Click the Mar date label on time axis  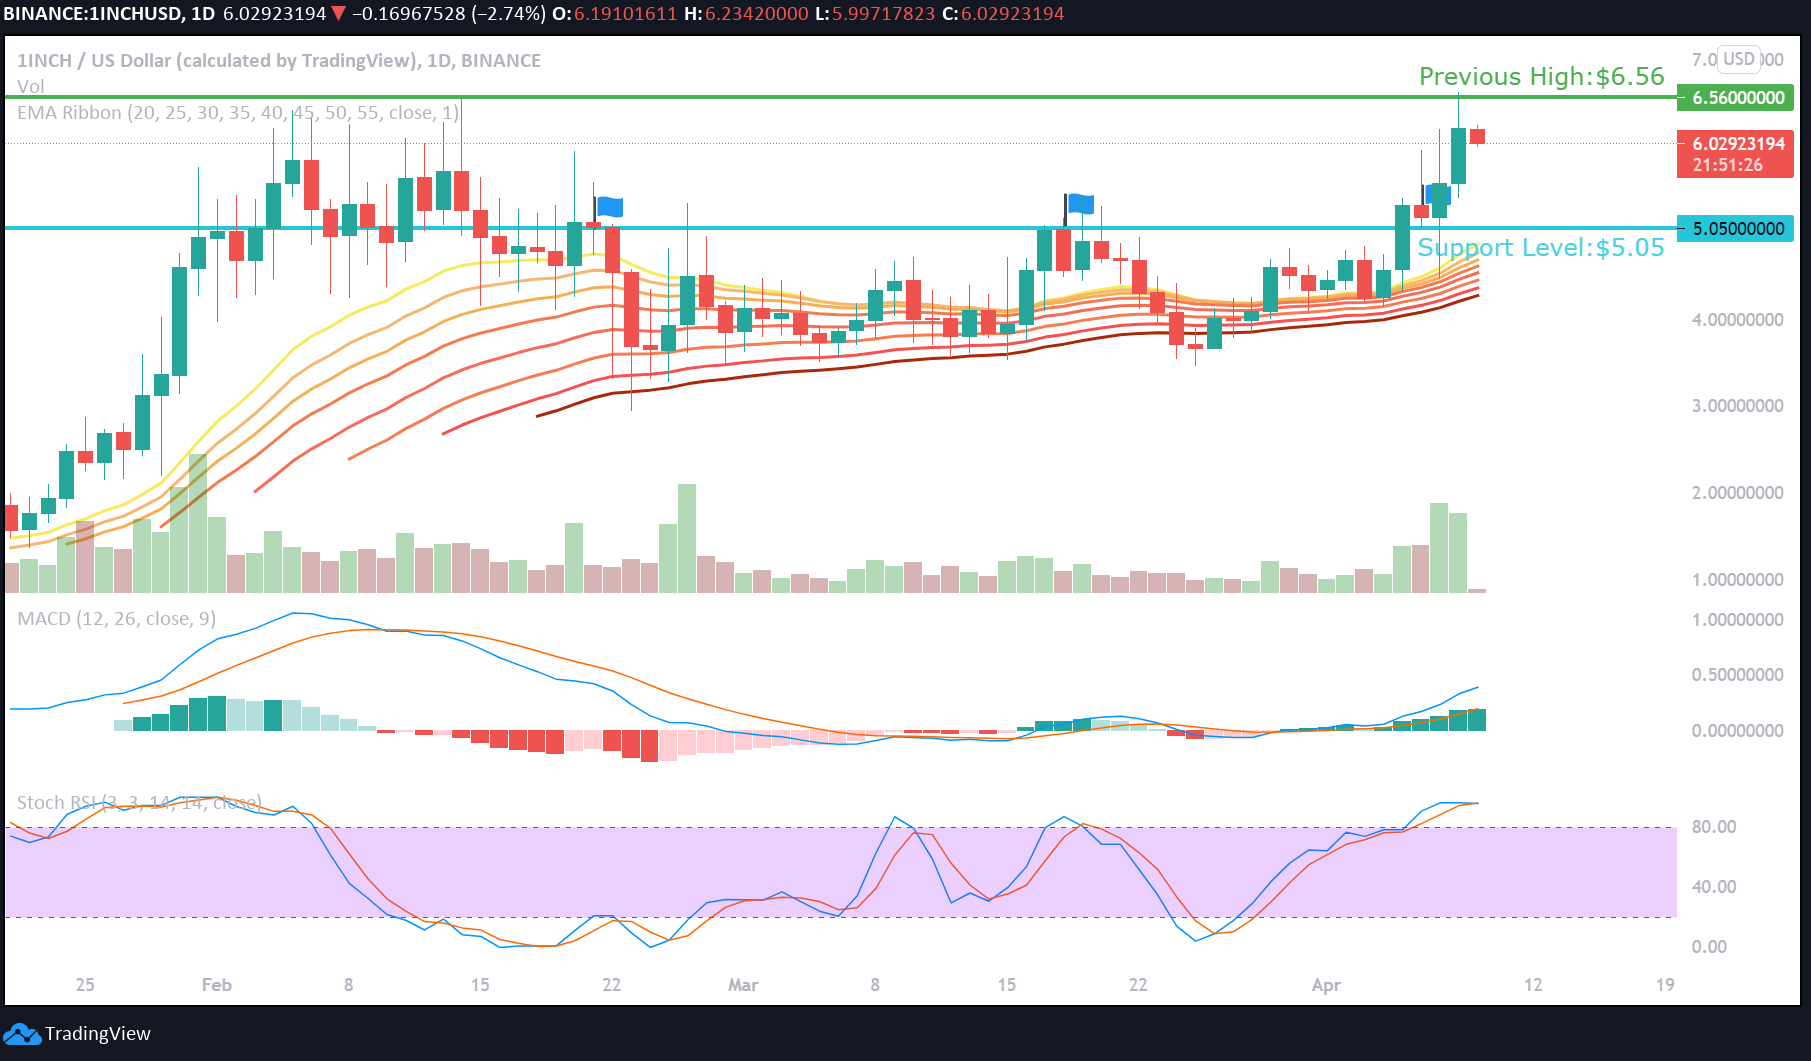click(x=743, y=985)
